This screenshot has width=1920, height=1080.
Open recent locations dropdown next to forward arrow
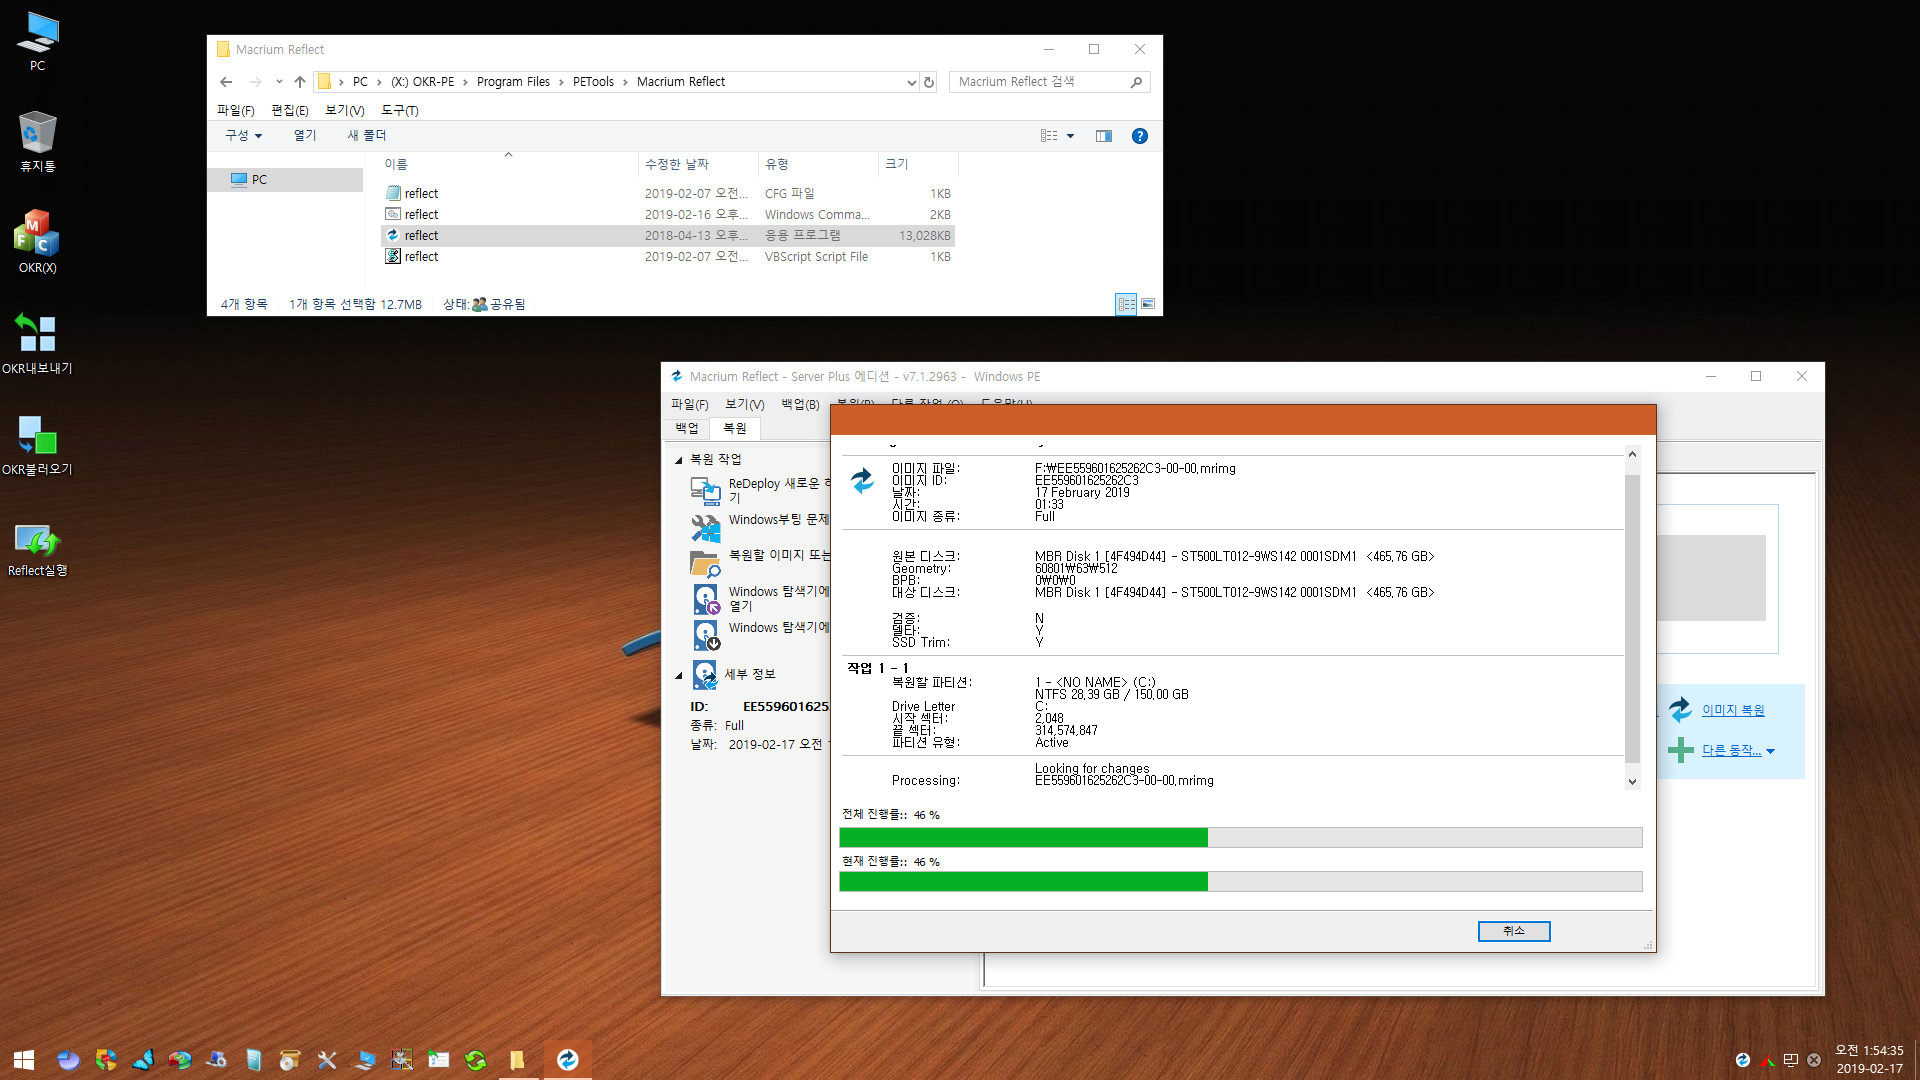(x=279, y=82)
